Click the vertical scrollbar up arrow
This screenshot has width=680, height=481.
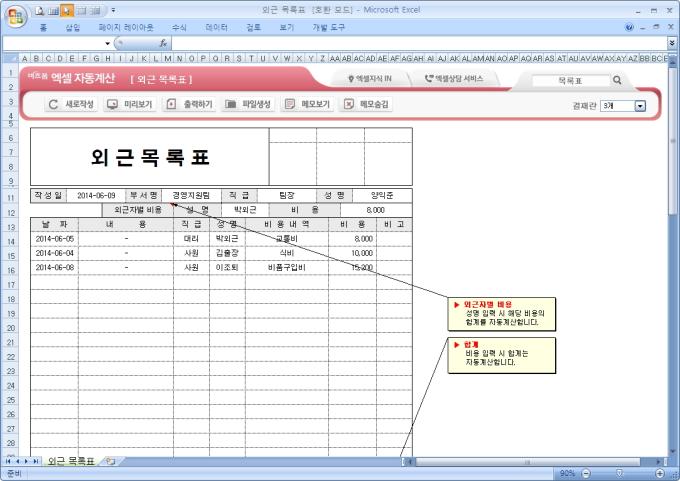click(672, 62)
